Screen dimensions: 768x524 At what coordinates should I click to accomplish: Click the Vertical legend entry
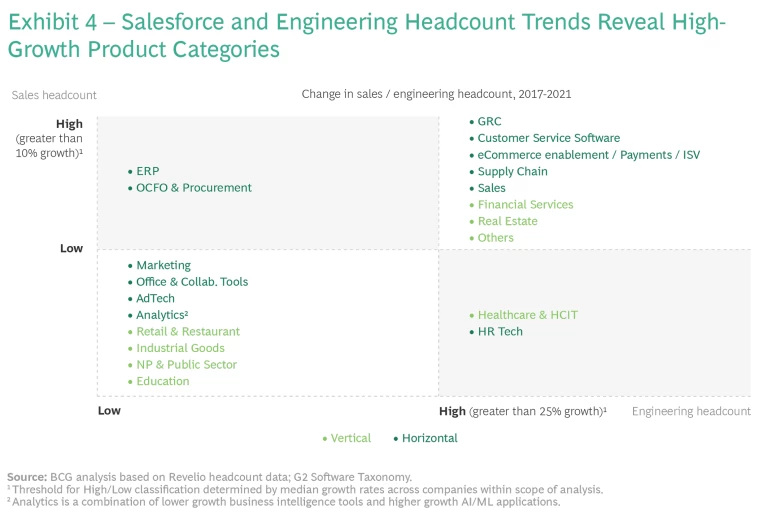350,438
